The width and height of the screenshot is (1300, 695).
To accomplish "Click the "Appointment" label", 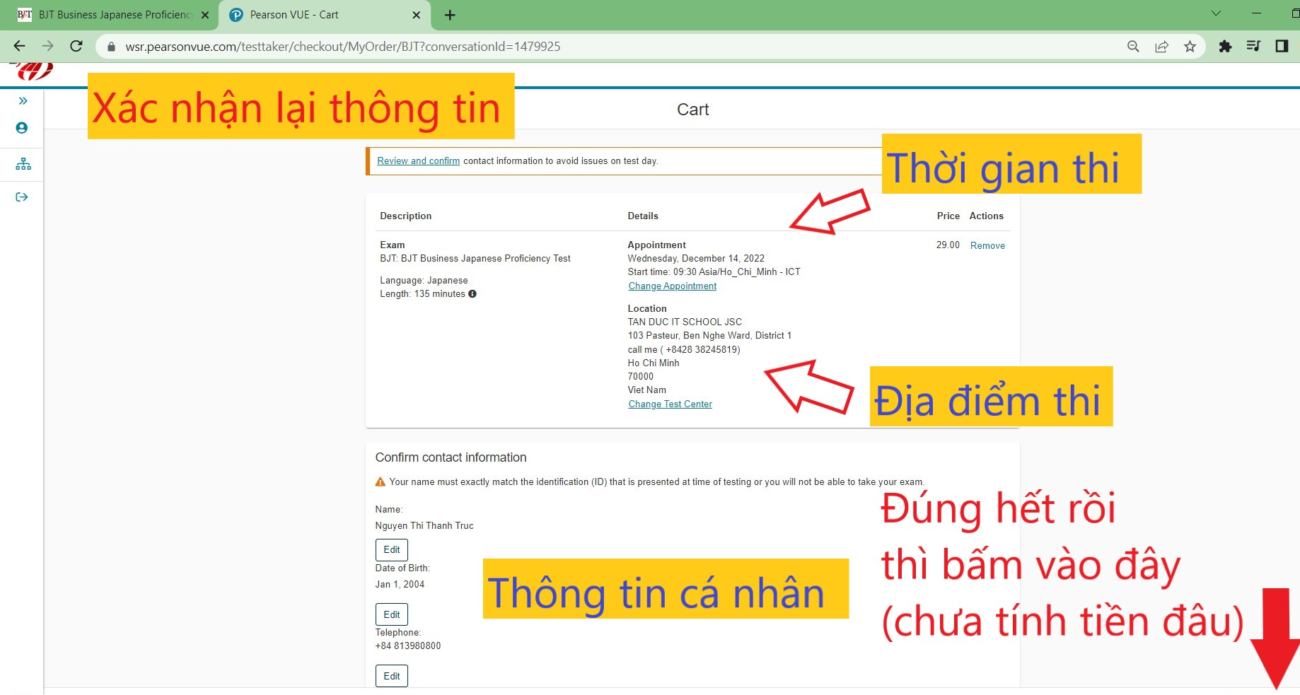I will pos(657,245).
